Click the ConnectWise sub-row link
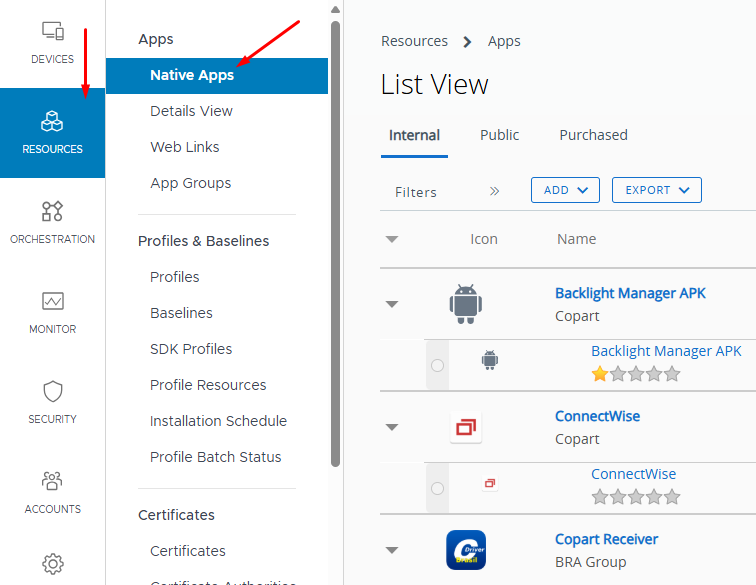 [634, 474]
